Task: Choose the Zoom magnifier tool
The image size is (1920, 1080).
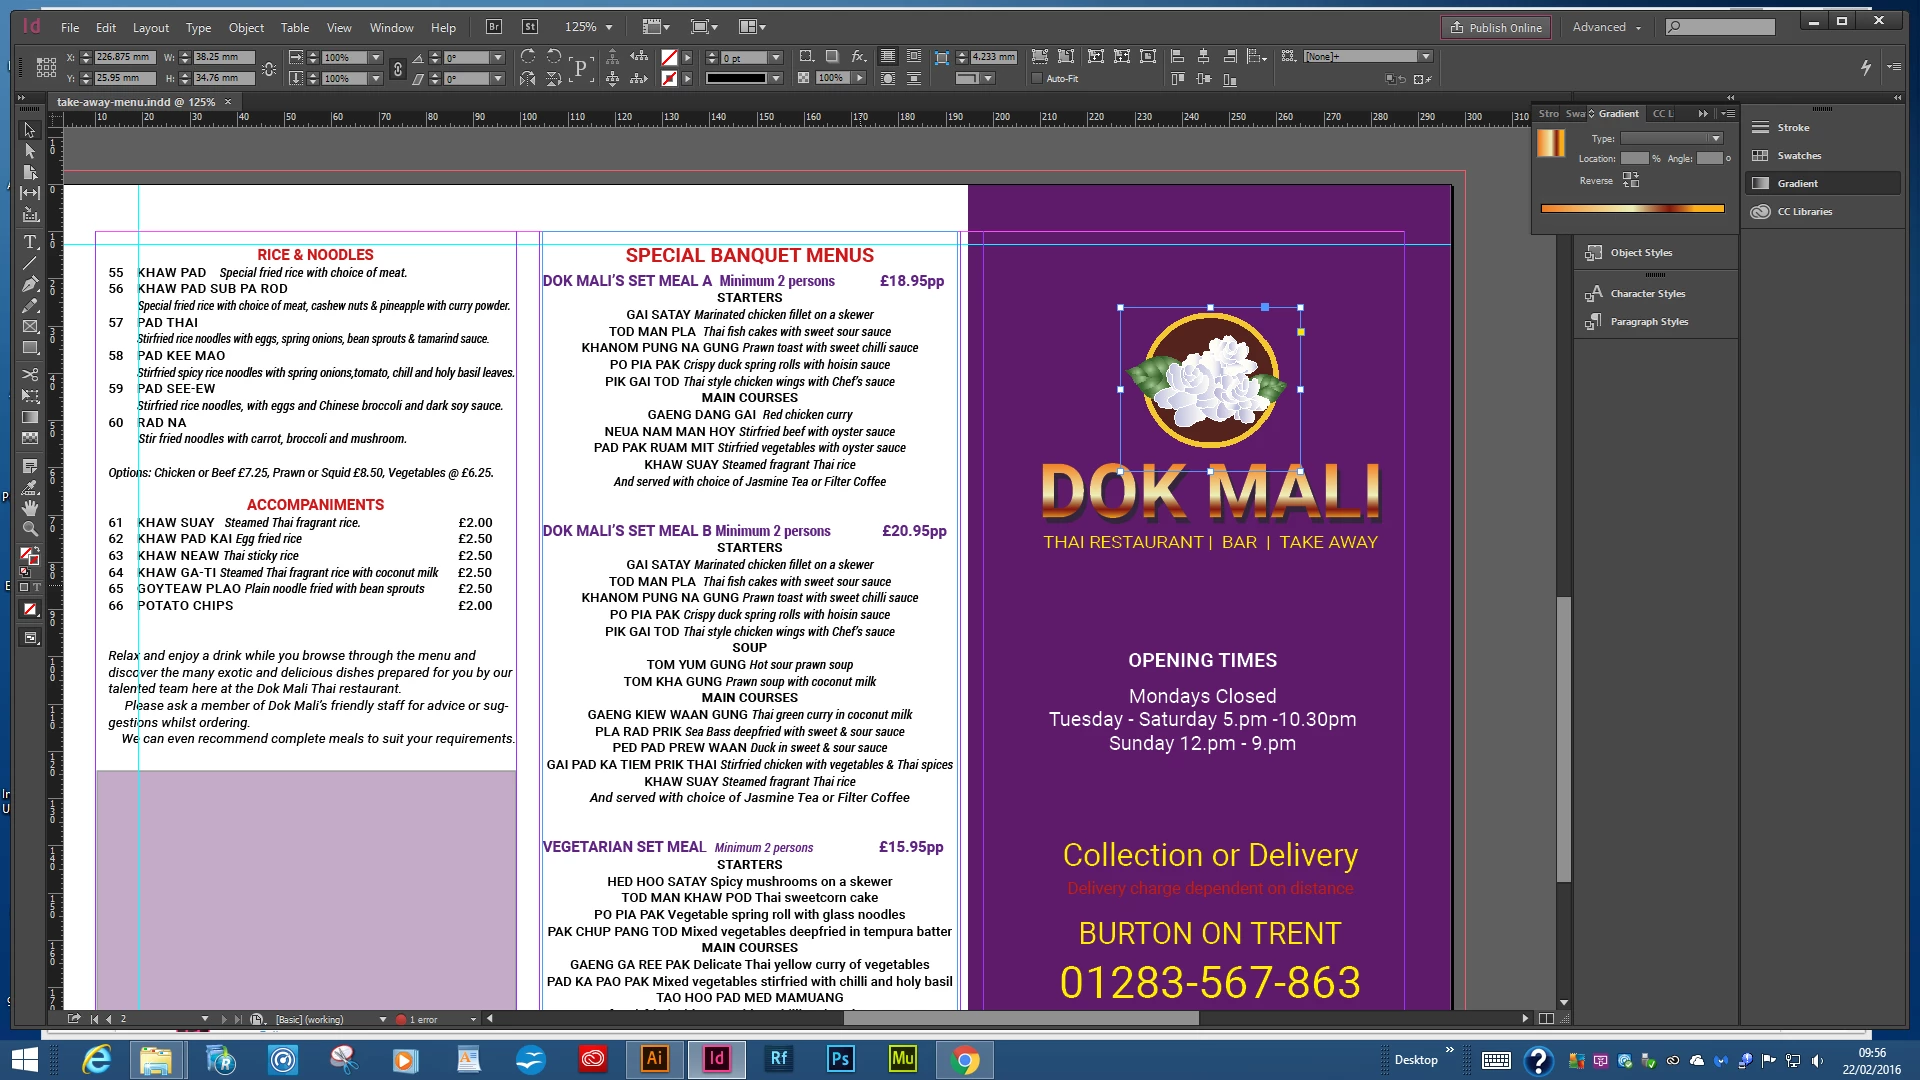Action: pos(30,529)
